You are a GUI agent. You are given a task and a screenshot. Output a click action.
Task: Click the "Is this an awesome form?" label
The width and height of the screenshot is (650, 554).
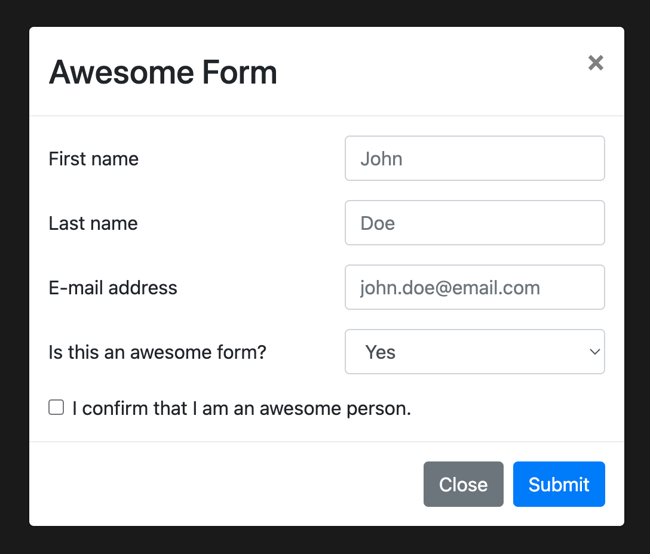click(157, 352)
